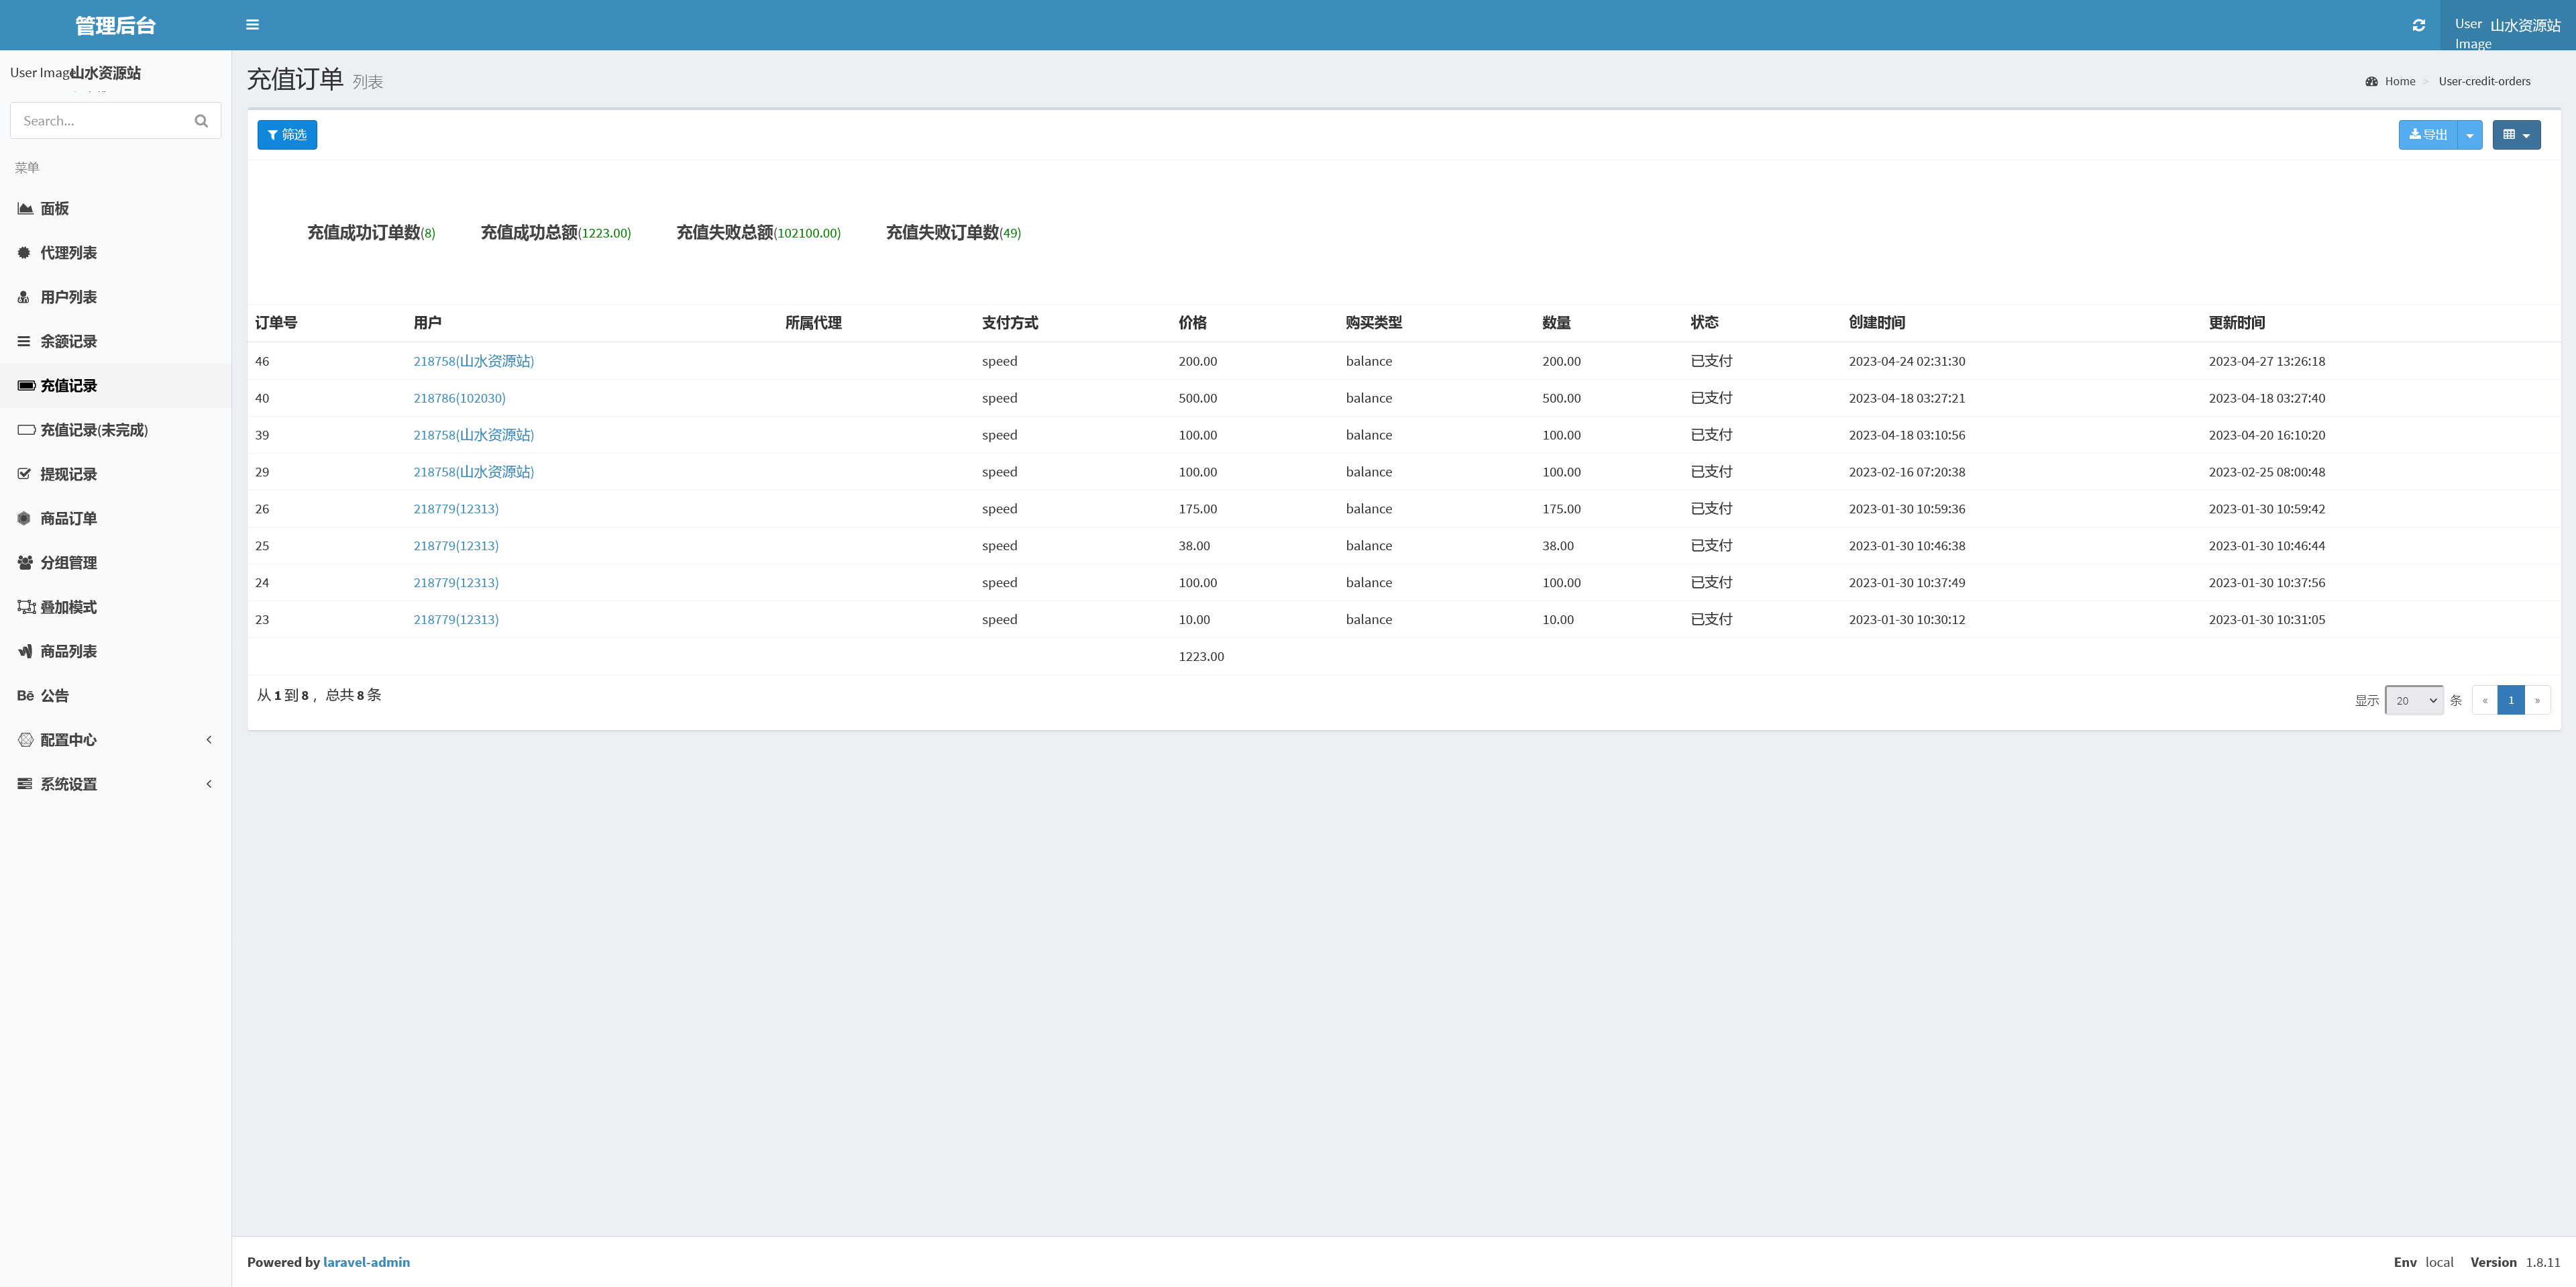Viewport: 2576px width, 1287px height.
Task: Open 充值记录(未完成) menu item
Action: click(94, 430)
